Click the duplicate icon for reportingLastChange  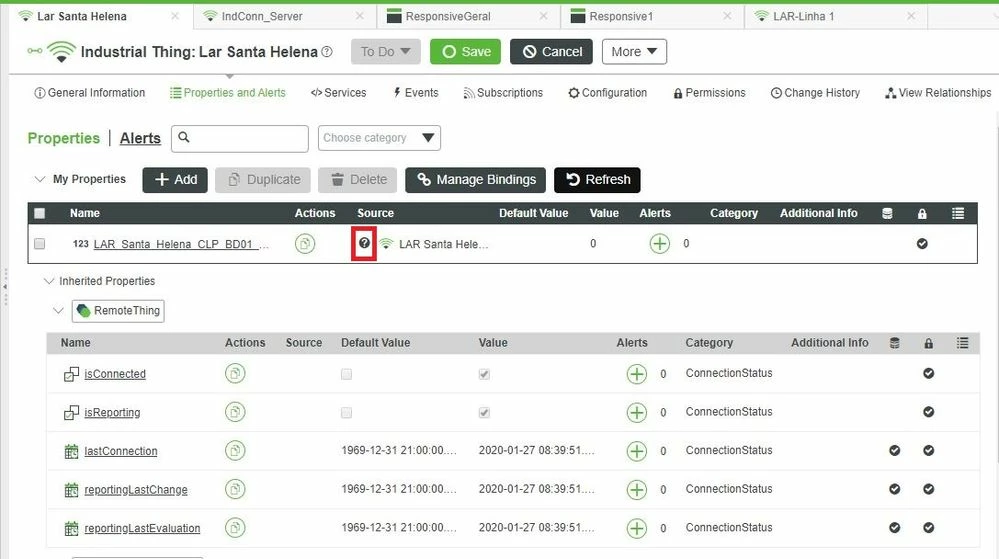pyautogui.click(x=235, y=490)
